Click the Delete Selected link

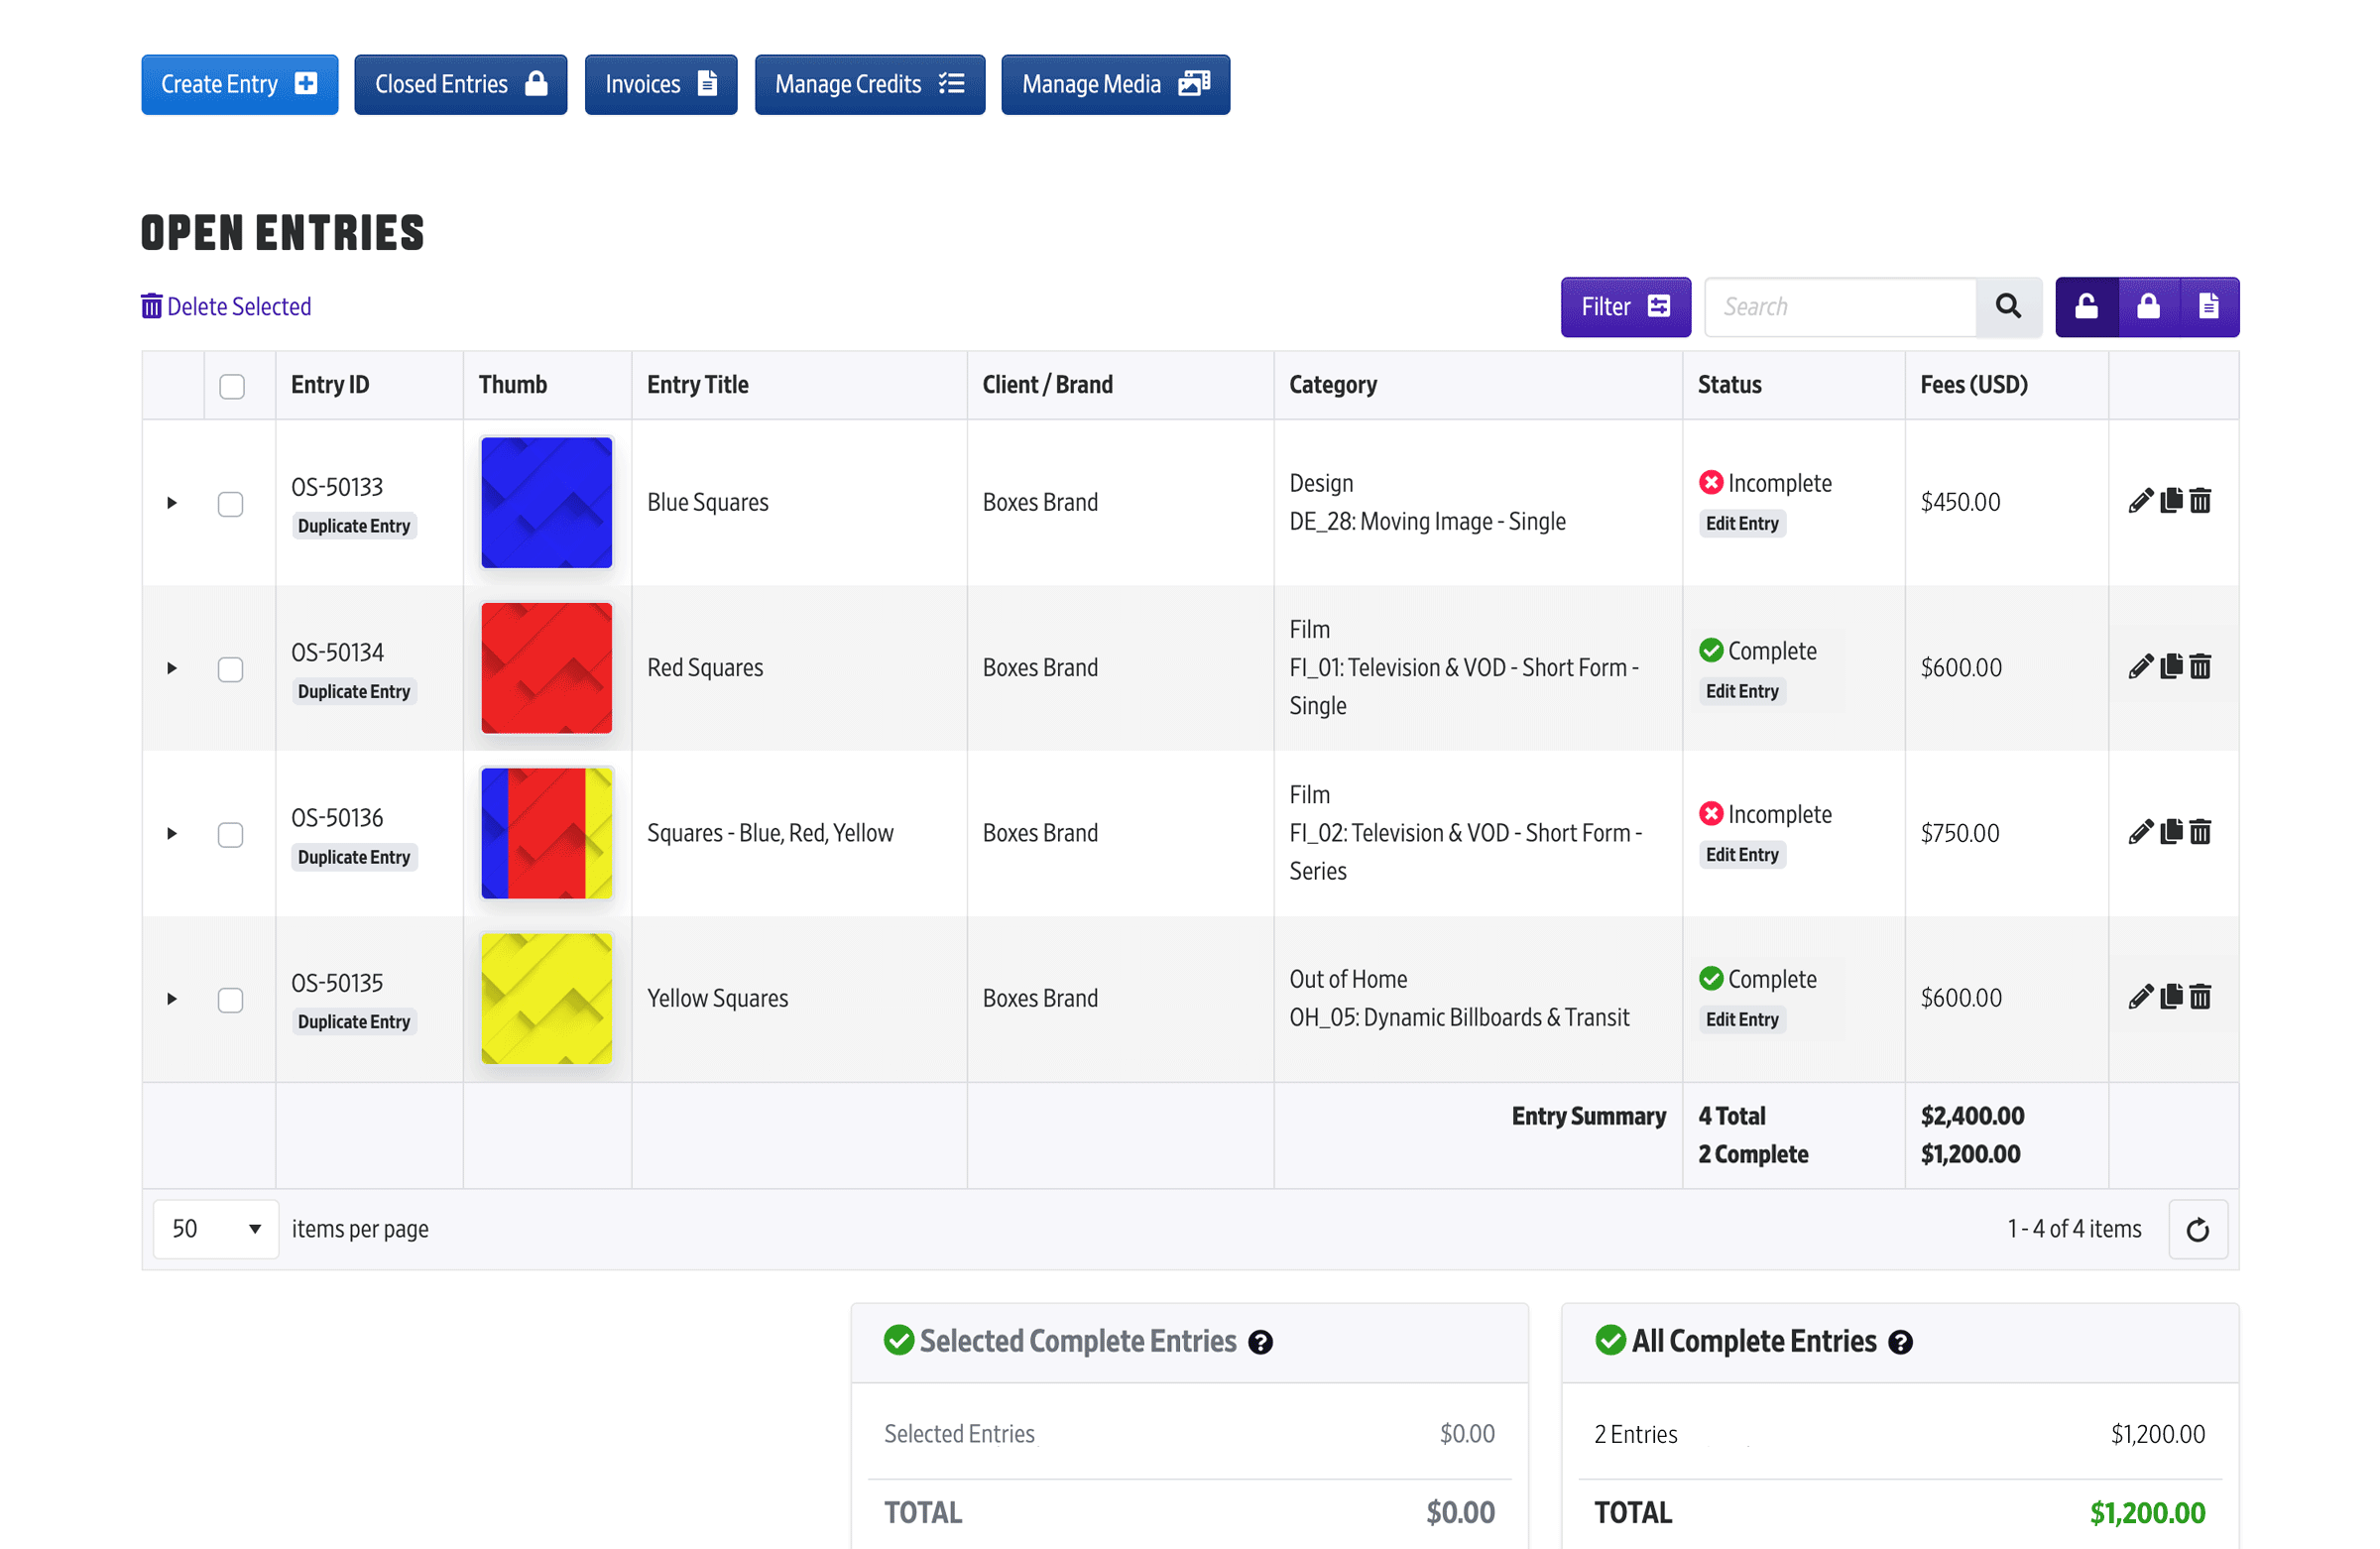click(x=227, y=307)
